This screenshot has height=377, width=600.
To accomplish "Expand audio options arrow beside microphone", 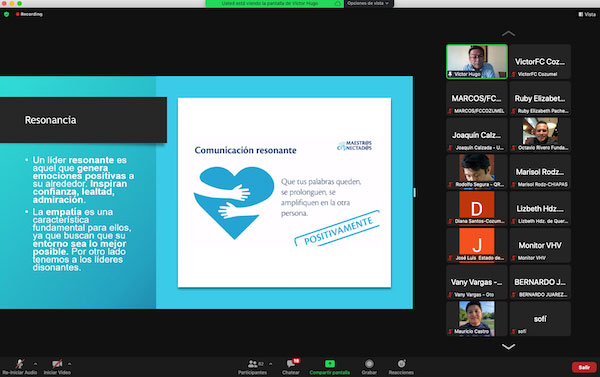I will pos(35,364).
